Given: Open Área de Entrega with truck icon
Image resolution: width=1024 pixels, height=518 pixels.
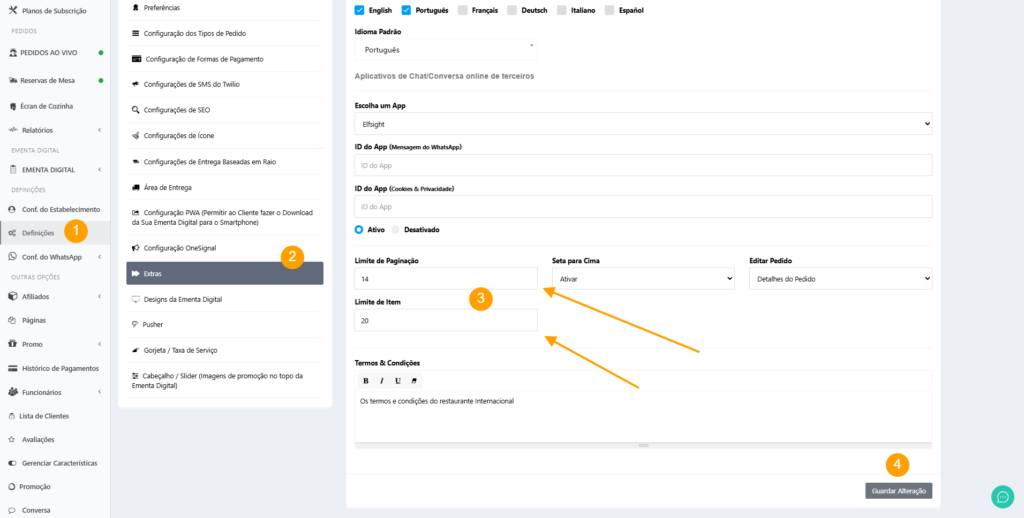Looking at the screenshot, I should coord(167,187).
